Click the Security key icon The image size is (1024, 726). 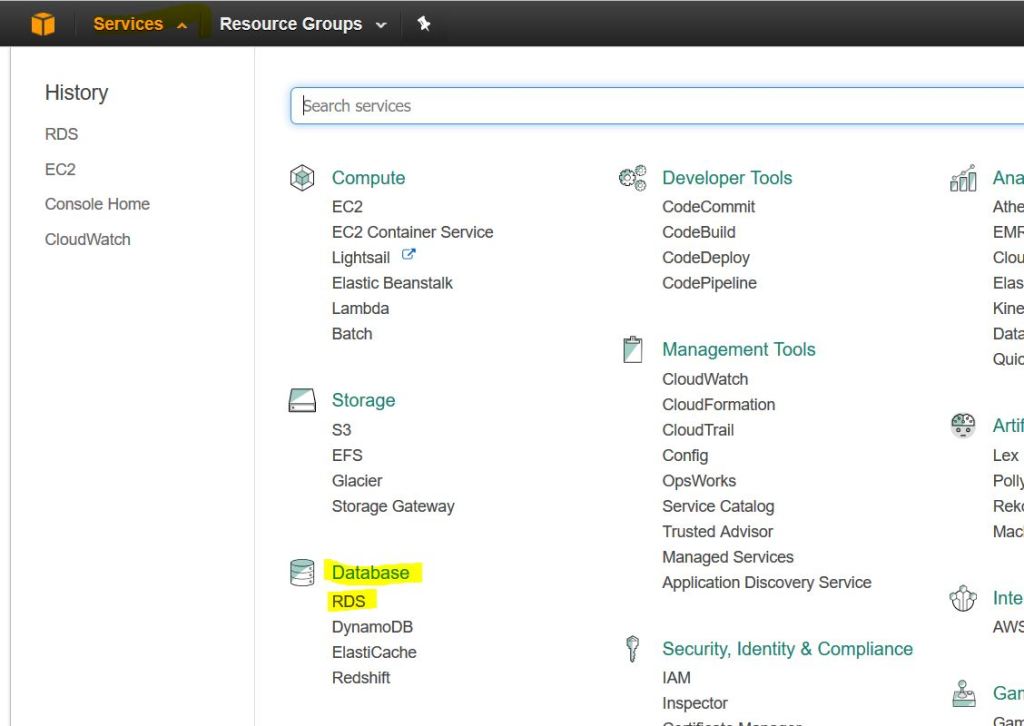click(632, 649)
